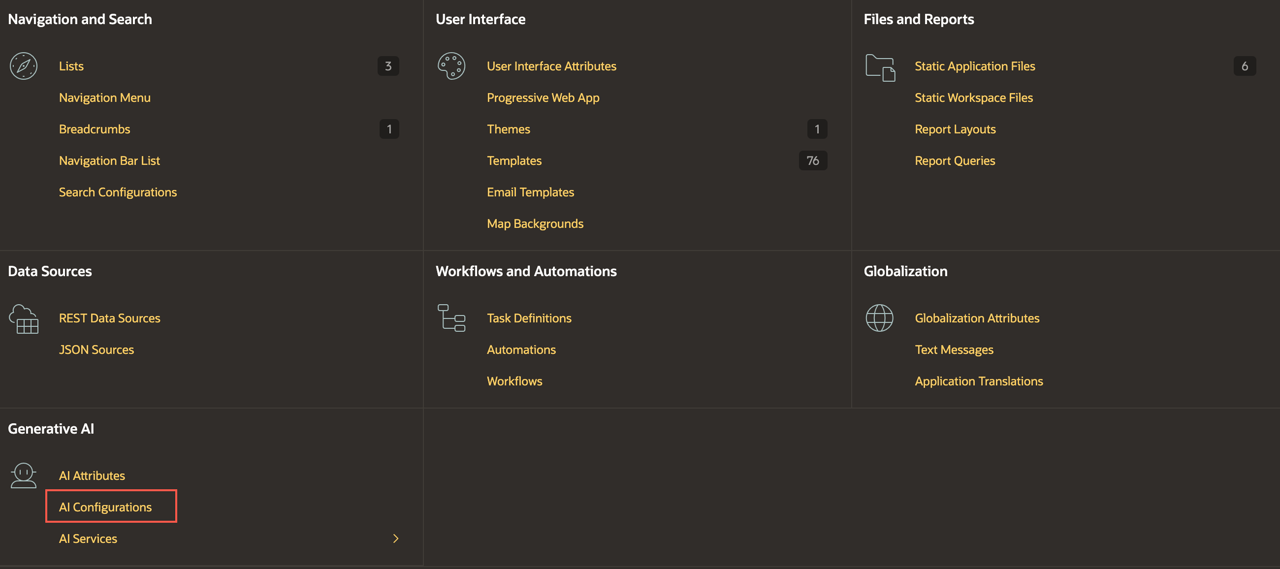
Task: Go to REST Data Sources
Action: pos(109,318)
